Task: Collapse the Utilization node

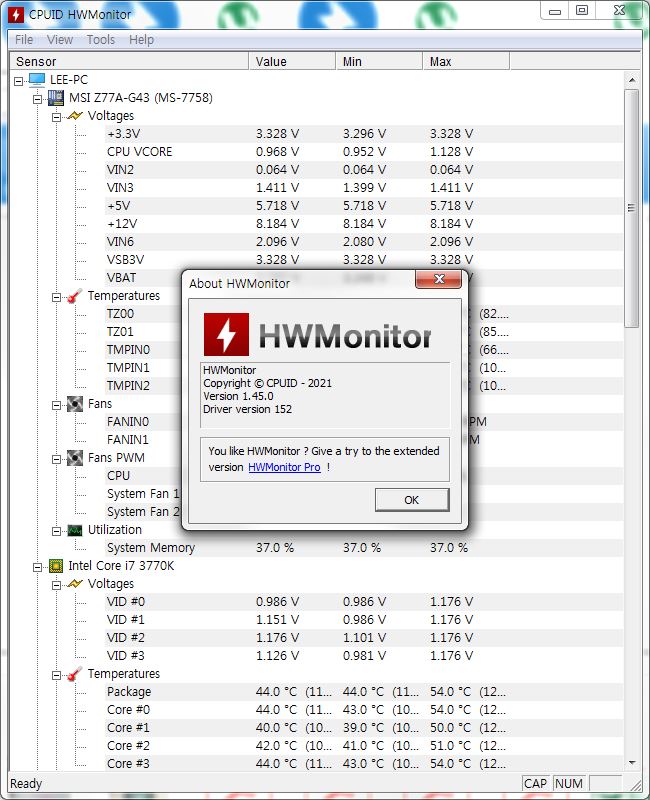Action: (x=56, y=532)
